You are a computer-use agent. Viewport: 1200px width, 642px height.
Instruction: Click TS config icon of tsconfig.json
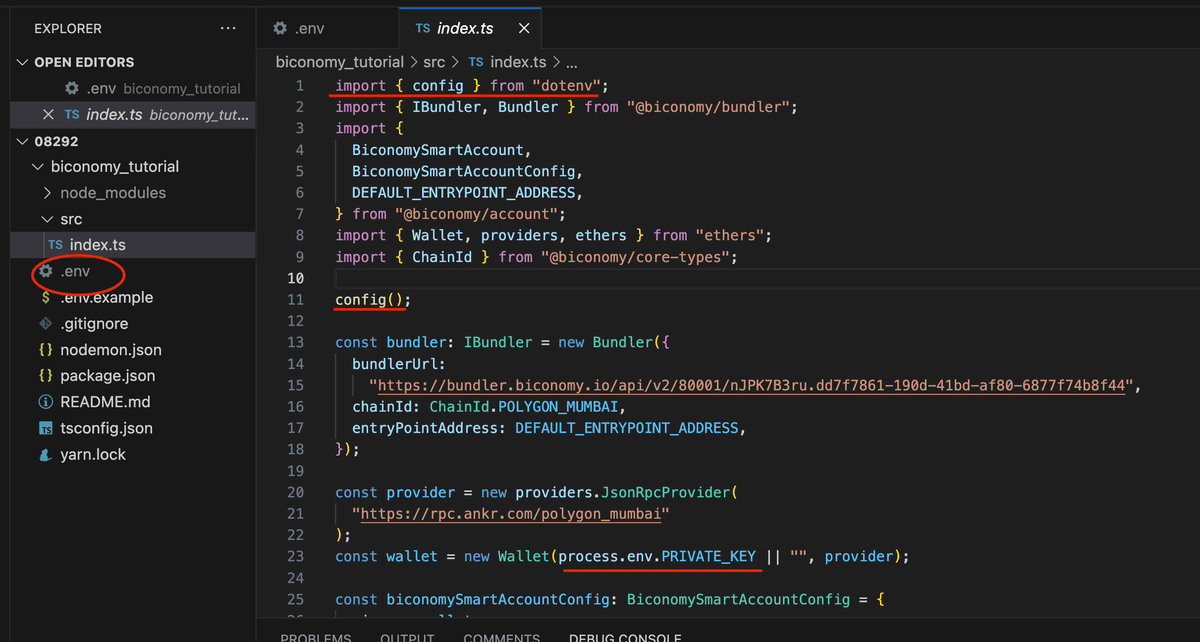(x=46, y=428)
